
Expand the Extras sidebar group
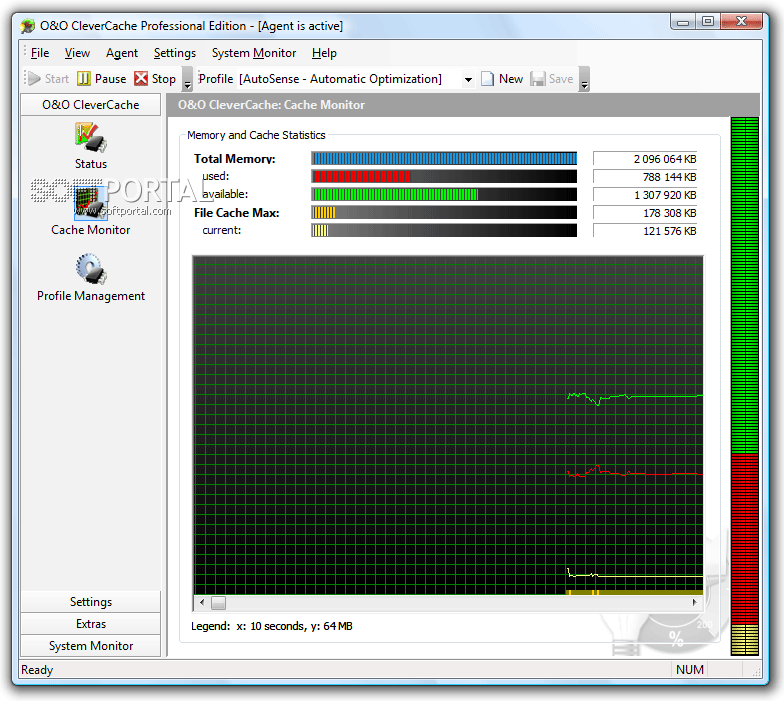point(90,624)
